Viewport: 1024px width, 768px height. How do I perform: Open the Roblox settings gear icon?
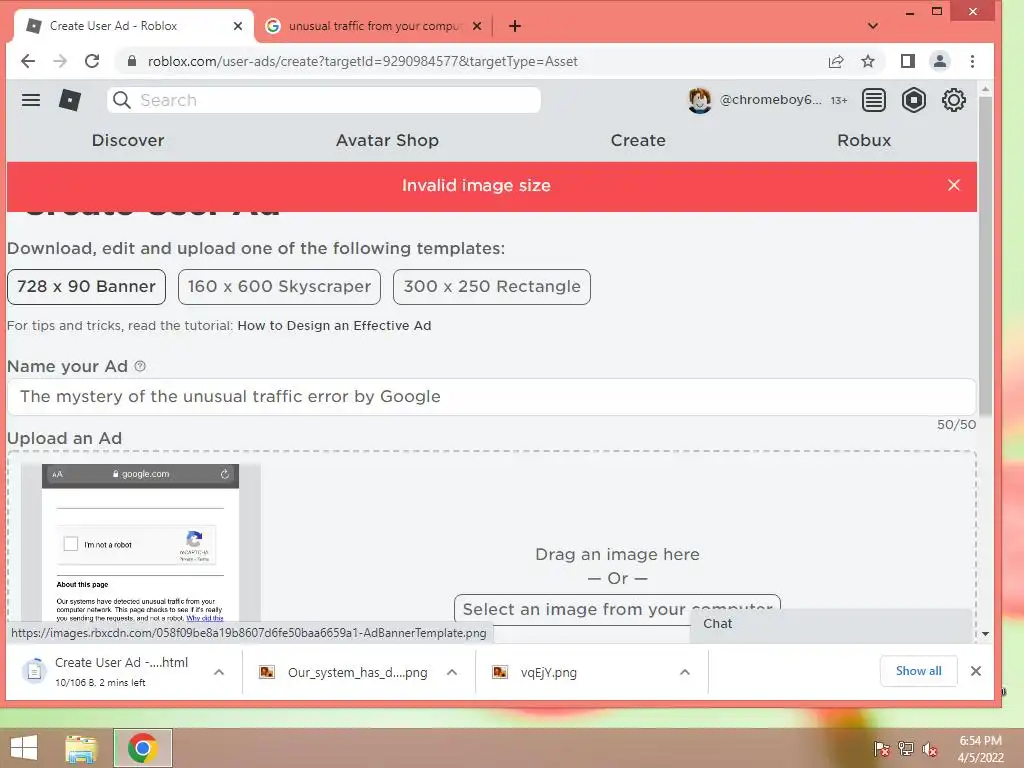pyautogui.click(x=953, y=100)
